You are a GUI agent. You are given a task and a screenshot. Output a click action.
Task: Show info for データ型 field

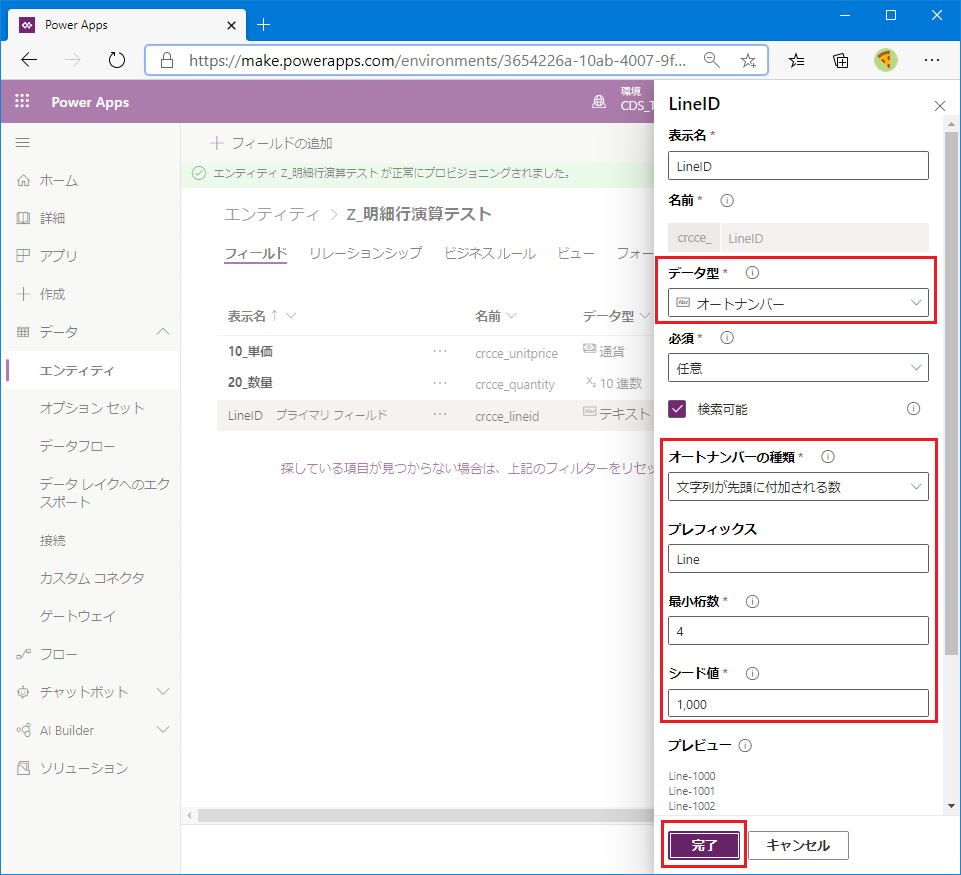click(x=752, y=273)
